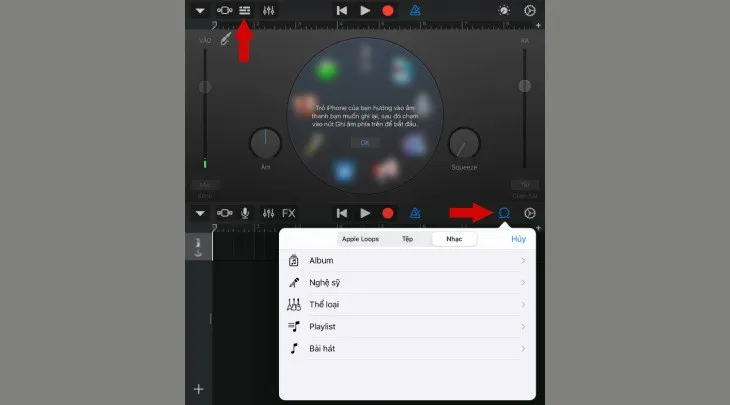Tap the FX button in lower toolbar
This screenshot has width=730, height=405.
[289, 213]
